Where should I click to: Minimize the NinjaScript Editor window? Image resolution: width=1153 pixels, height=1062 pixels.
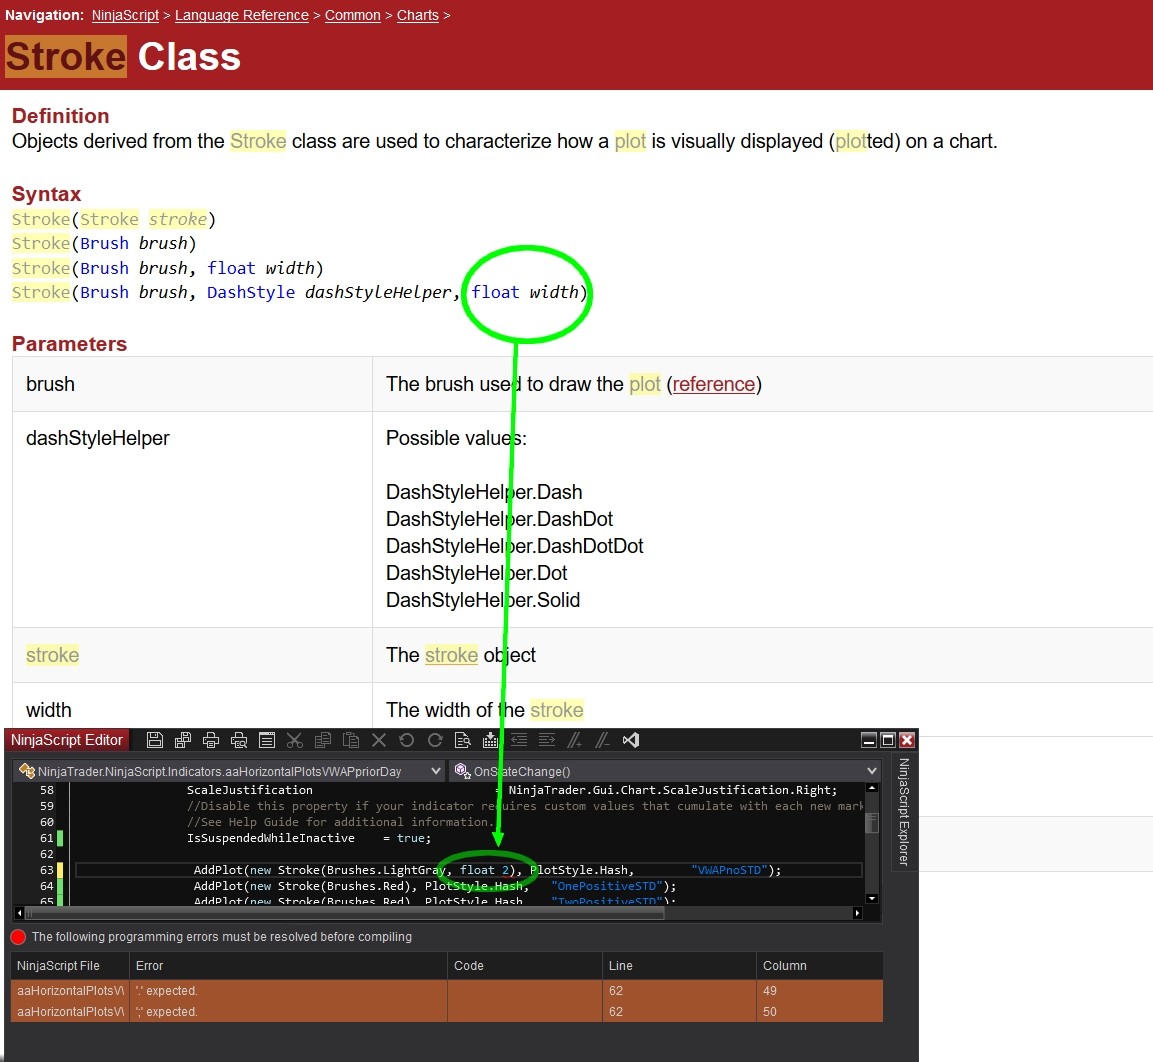click(x=868, y=740)
